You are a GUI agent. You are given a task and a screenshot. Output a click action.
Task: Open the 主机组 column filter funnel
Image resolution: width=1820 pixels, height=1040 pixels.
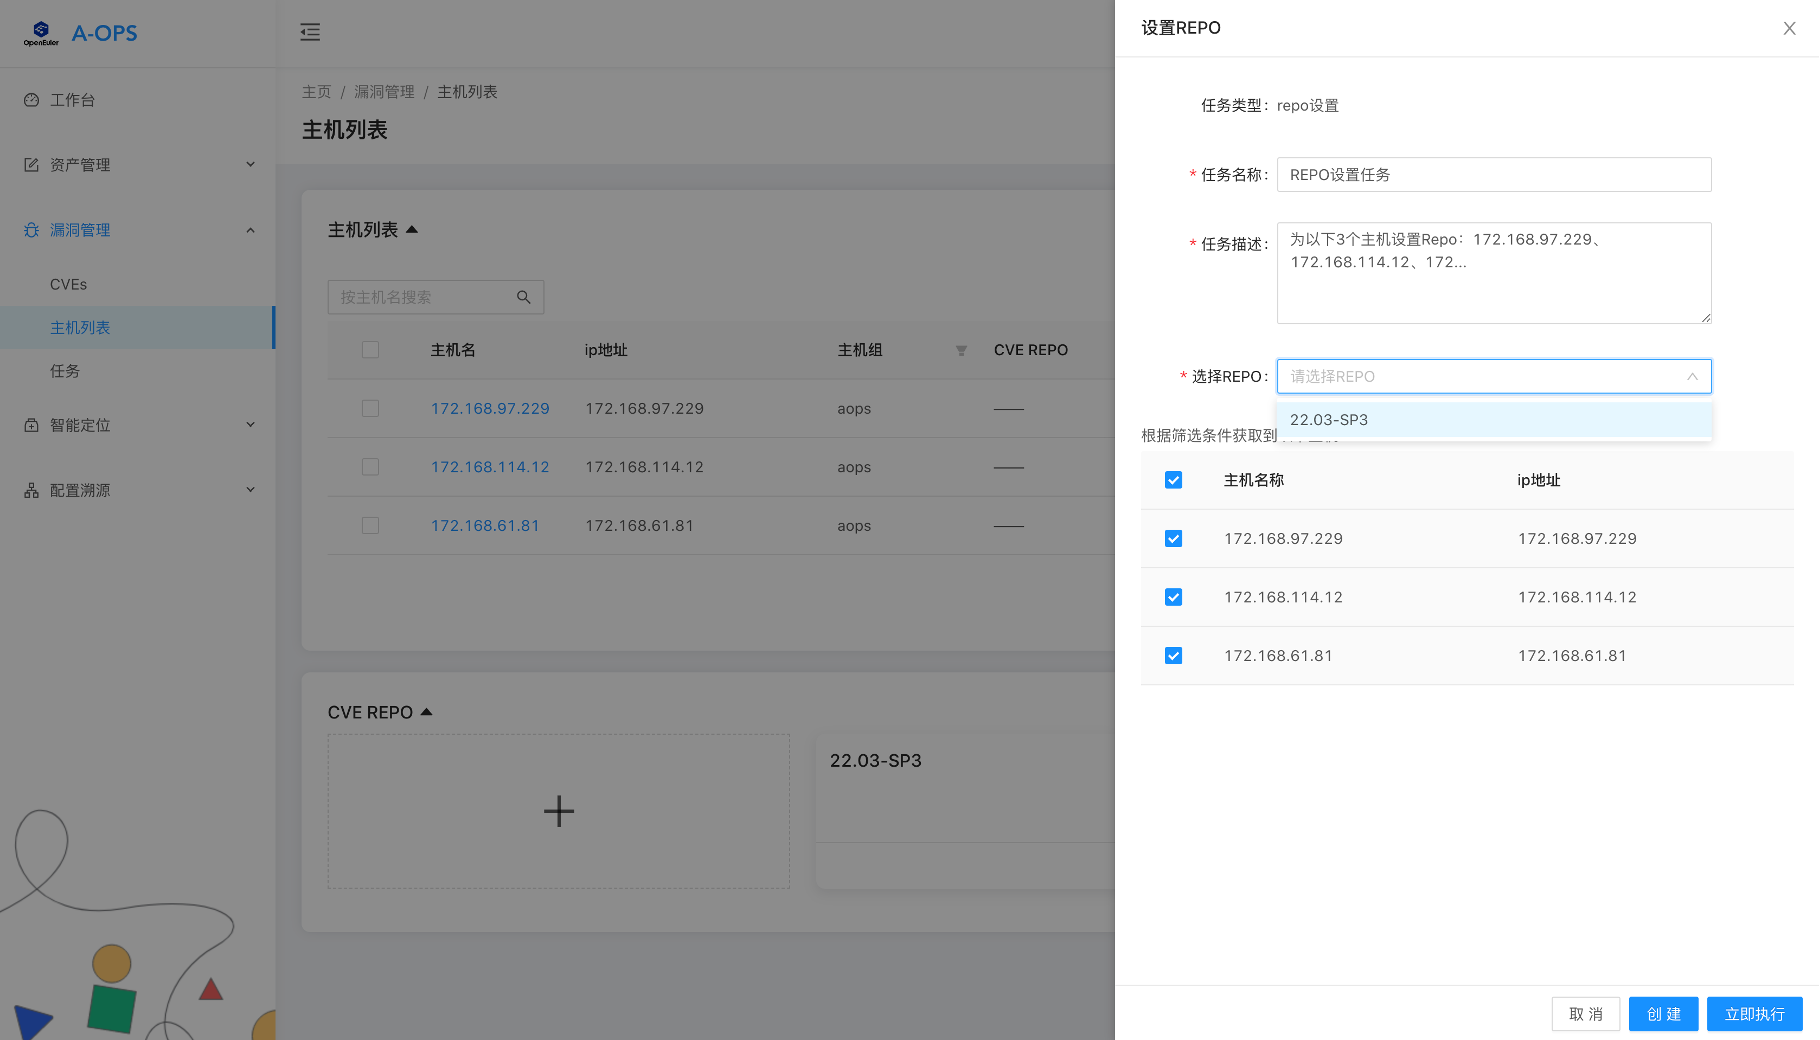click(x=961, y=351)
